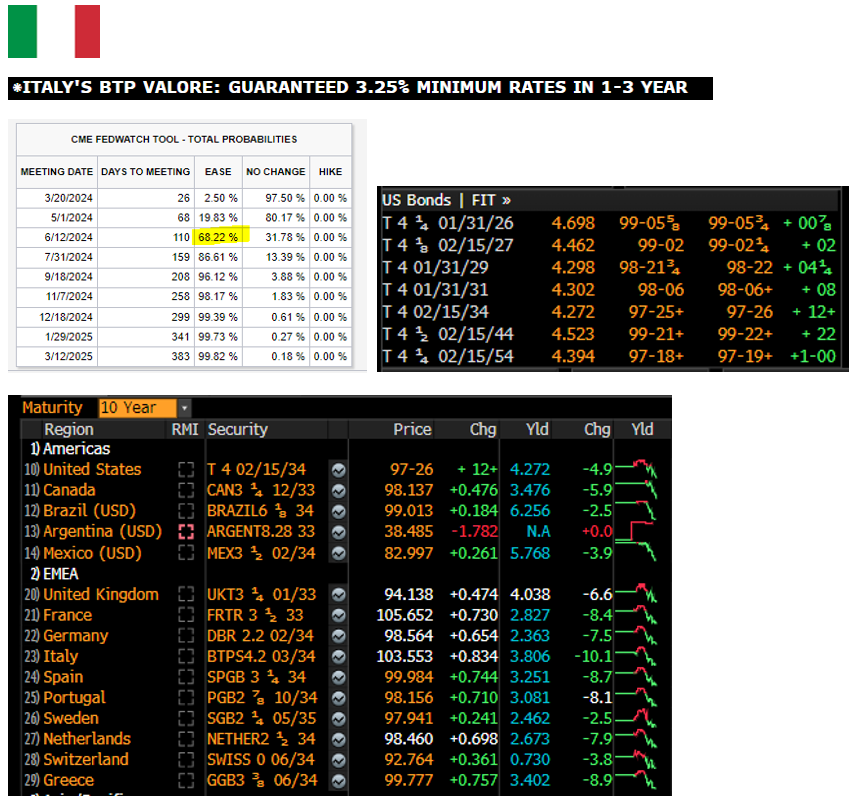Sort by the Region column header
866x805 pixels.
pos(69,430)
